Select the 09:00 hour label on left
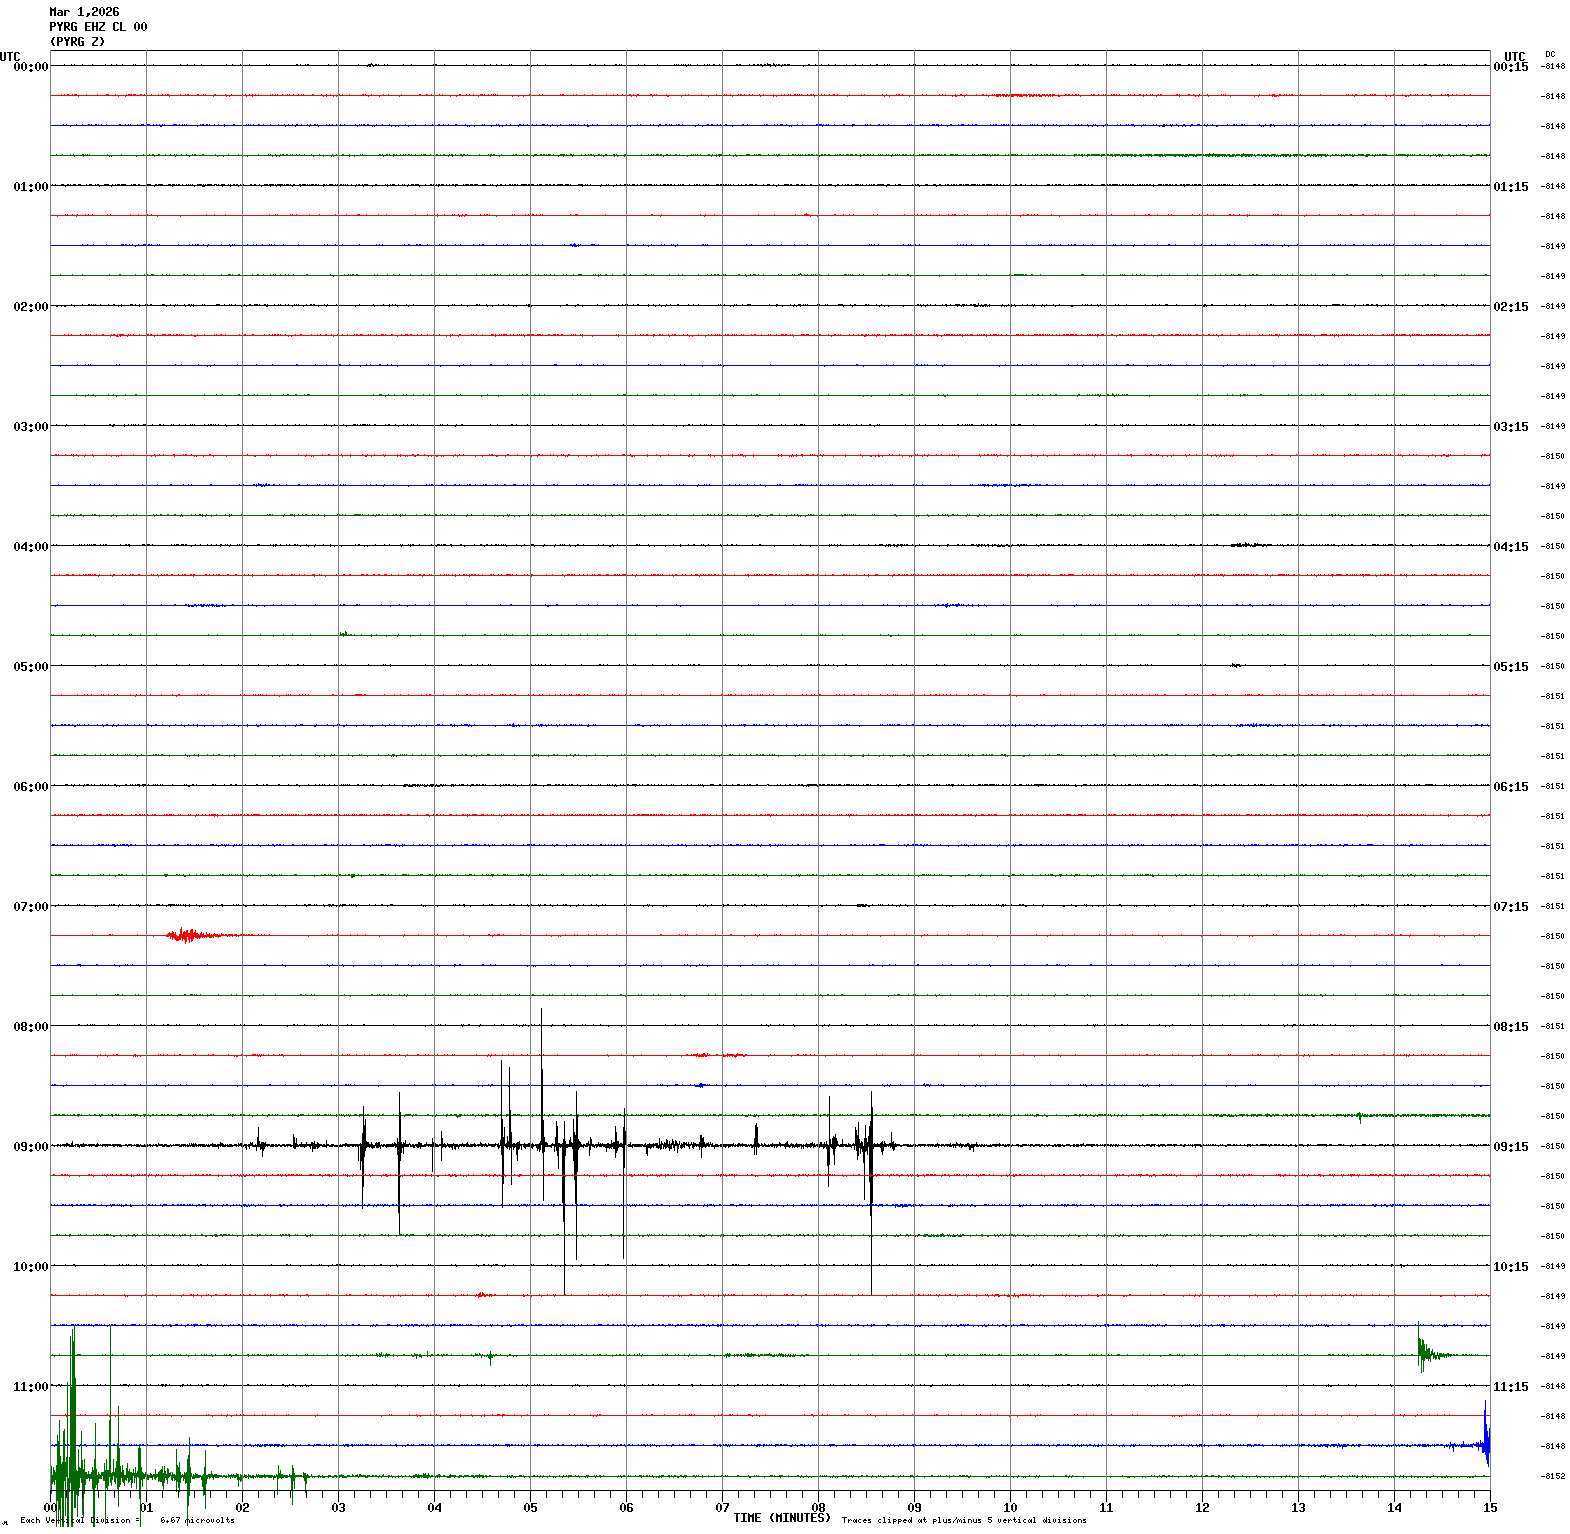The height and width of the screenshot is (1534, 1570). coord(30,1147)
